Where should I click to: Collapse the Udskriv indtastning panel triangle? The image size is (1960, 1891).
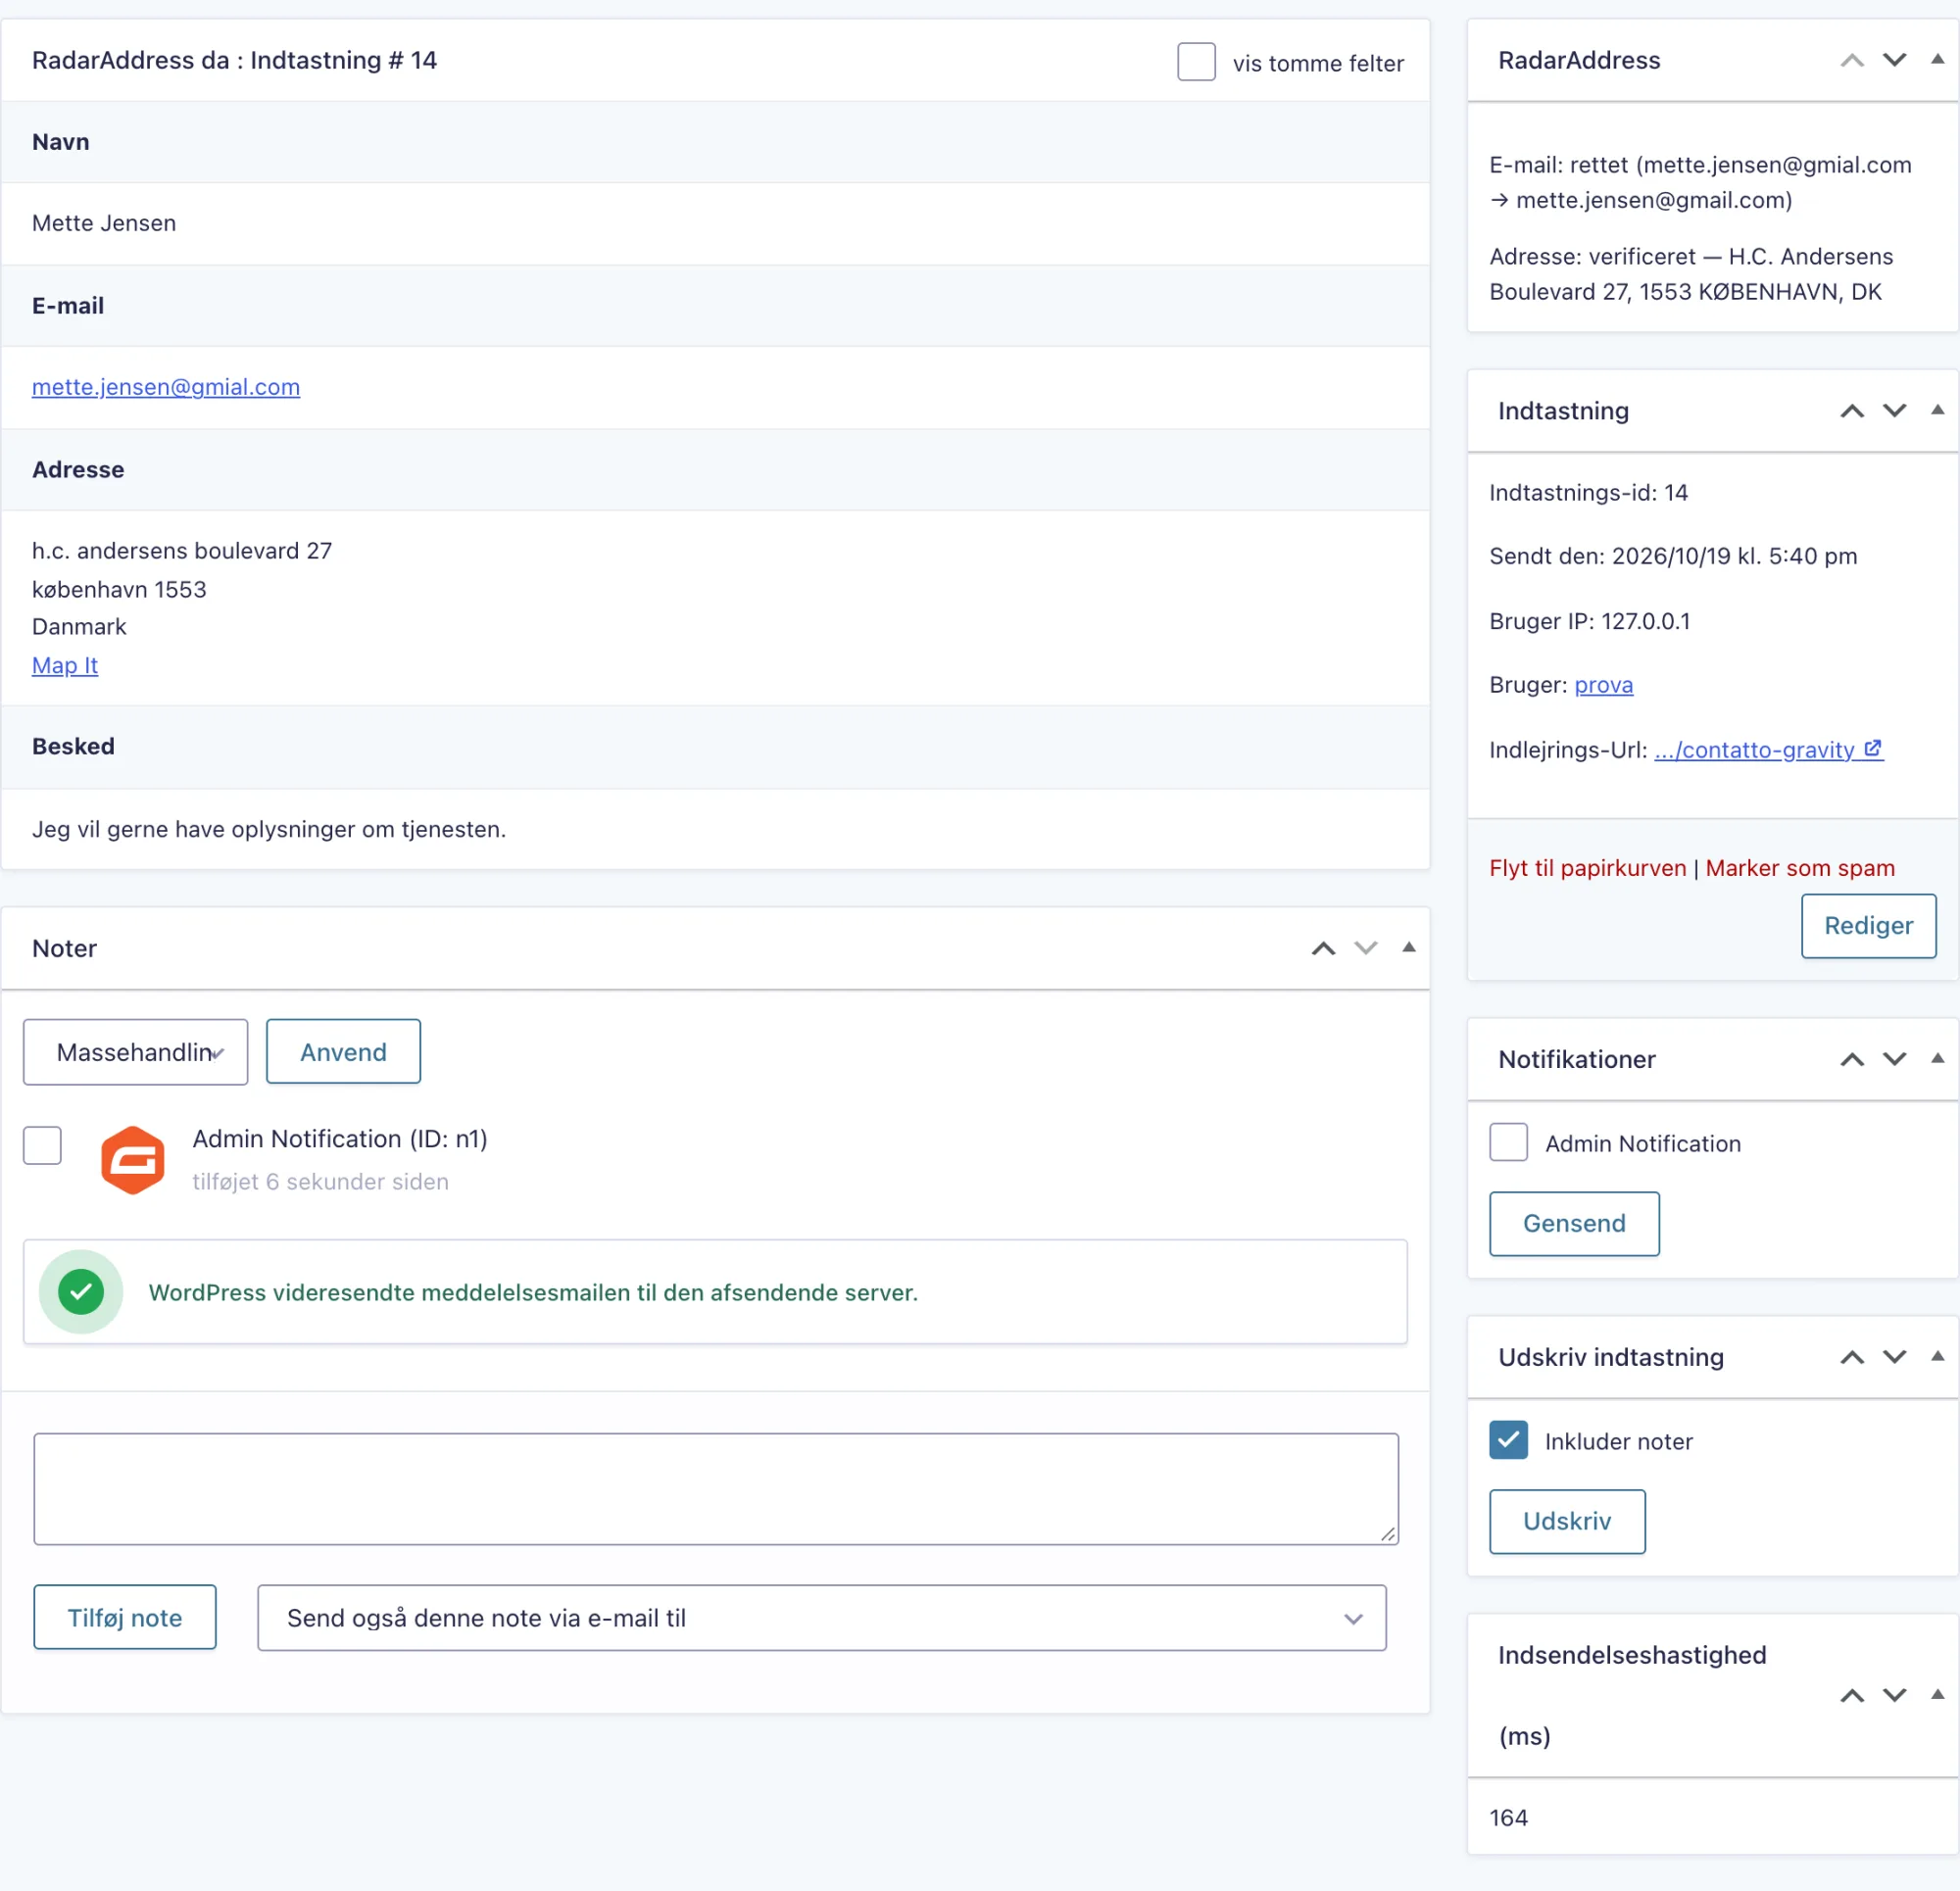pos(1937,1356)
